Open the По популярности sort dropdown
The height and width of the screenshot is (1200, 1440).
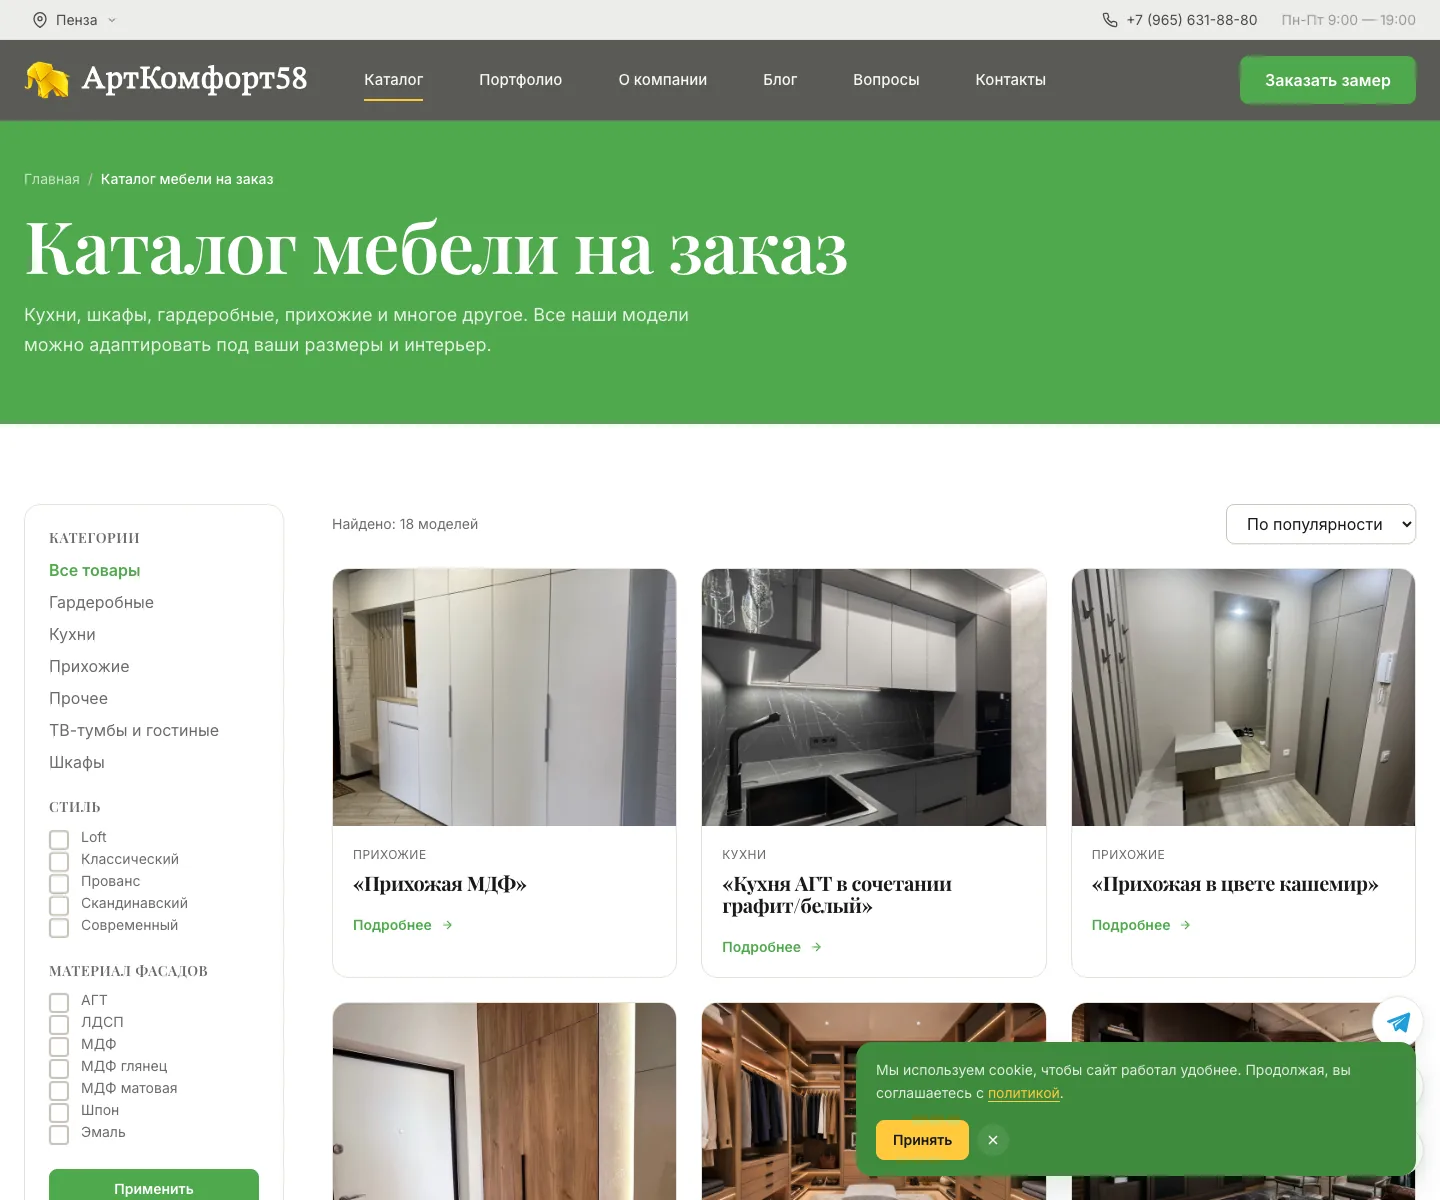(x=1321, y=524)
